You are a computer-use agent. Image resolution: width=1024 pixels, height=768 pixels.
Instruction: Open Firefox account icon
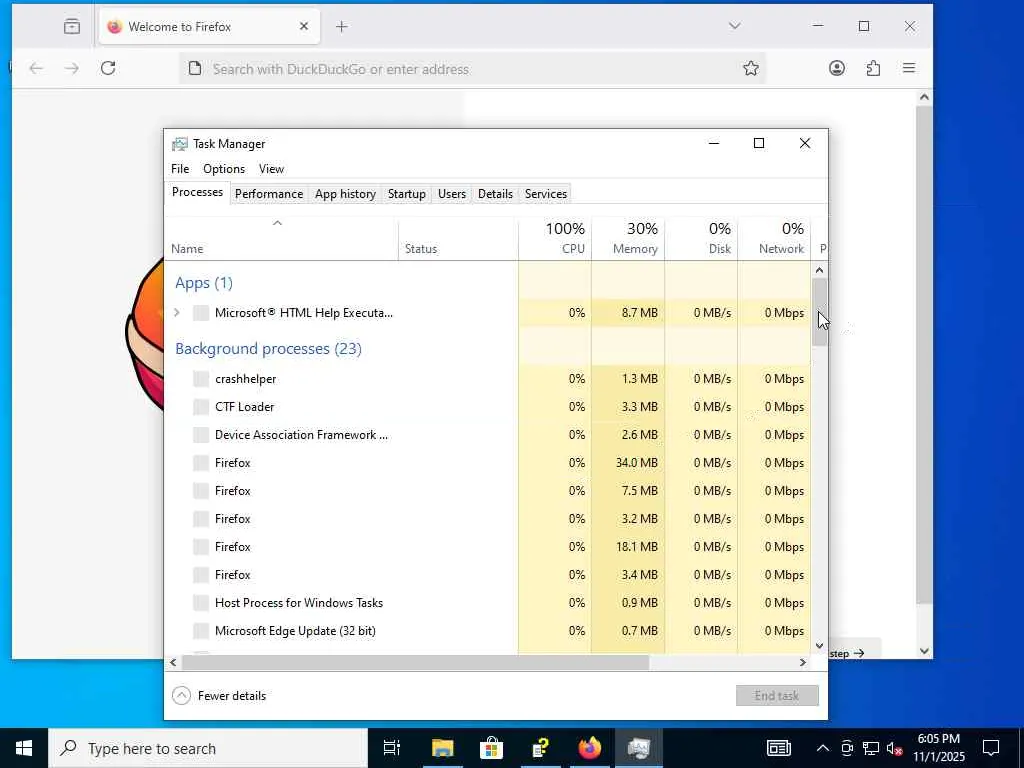(x=837, y=68)
